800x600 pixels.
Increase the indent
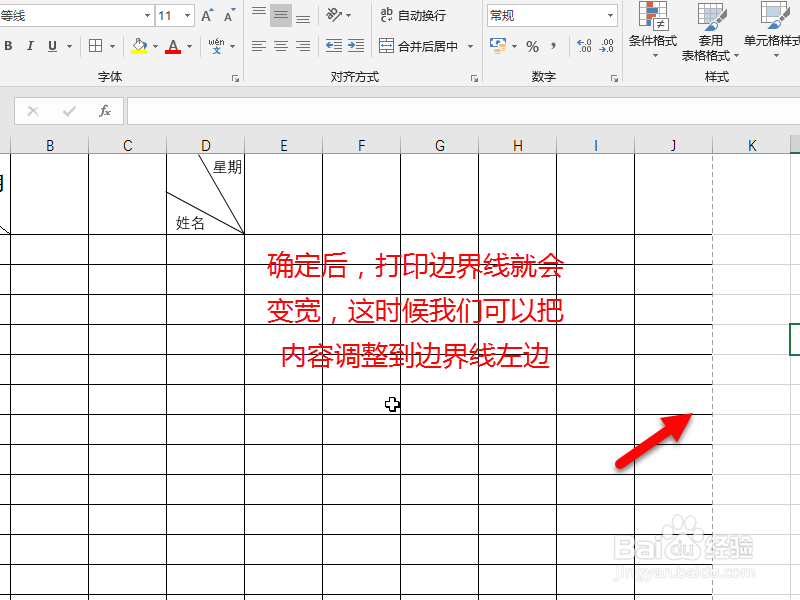[356, 46]
